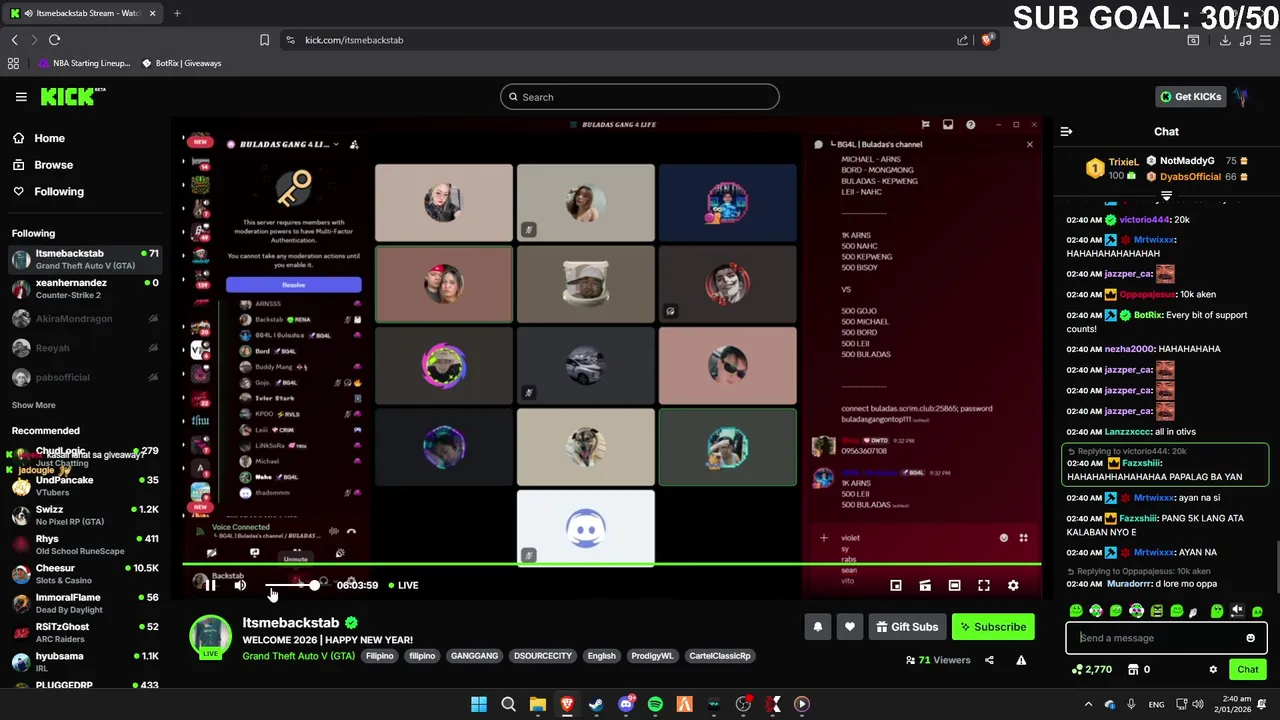
Task: Toggle the muted sound emote in chat
Action: click(1237, 611)
